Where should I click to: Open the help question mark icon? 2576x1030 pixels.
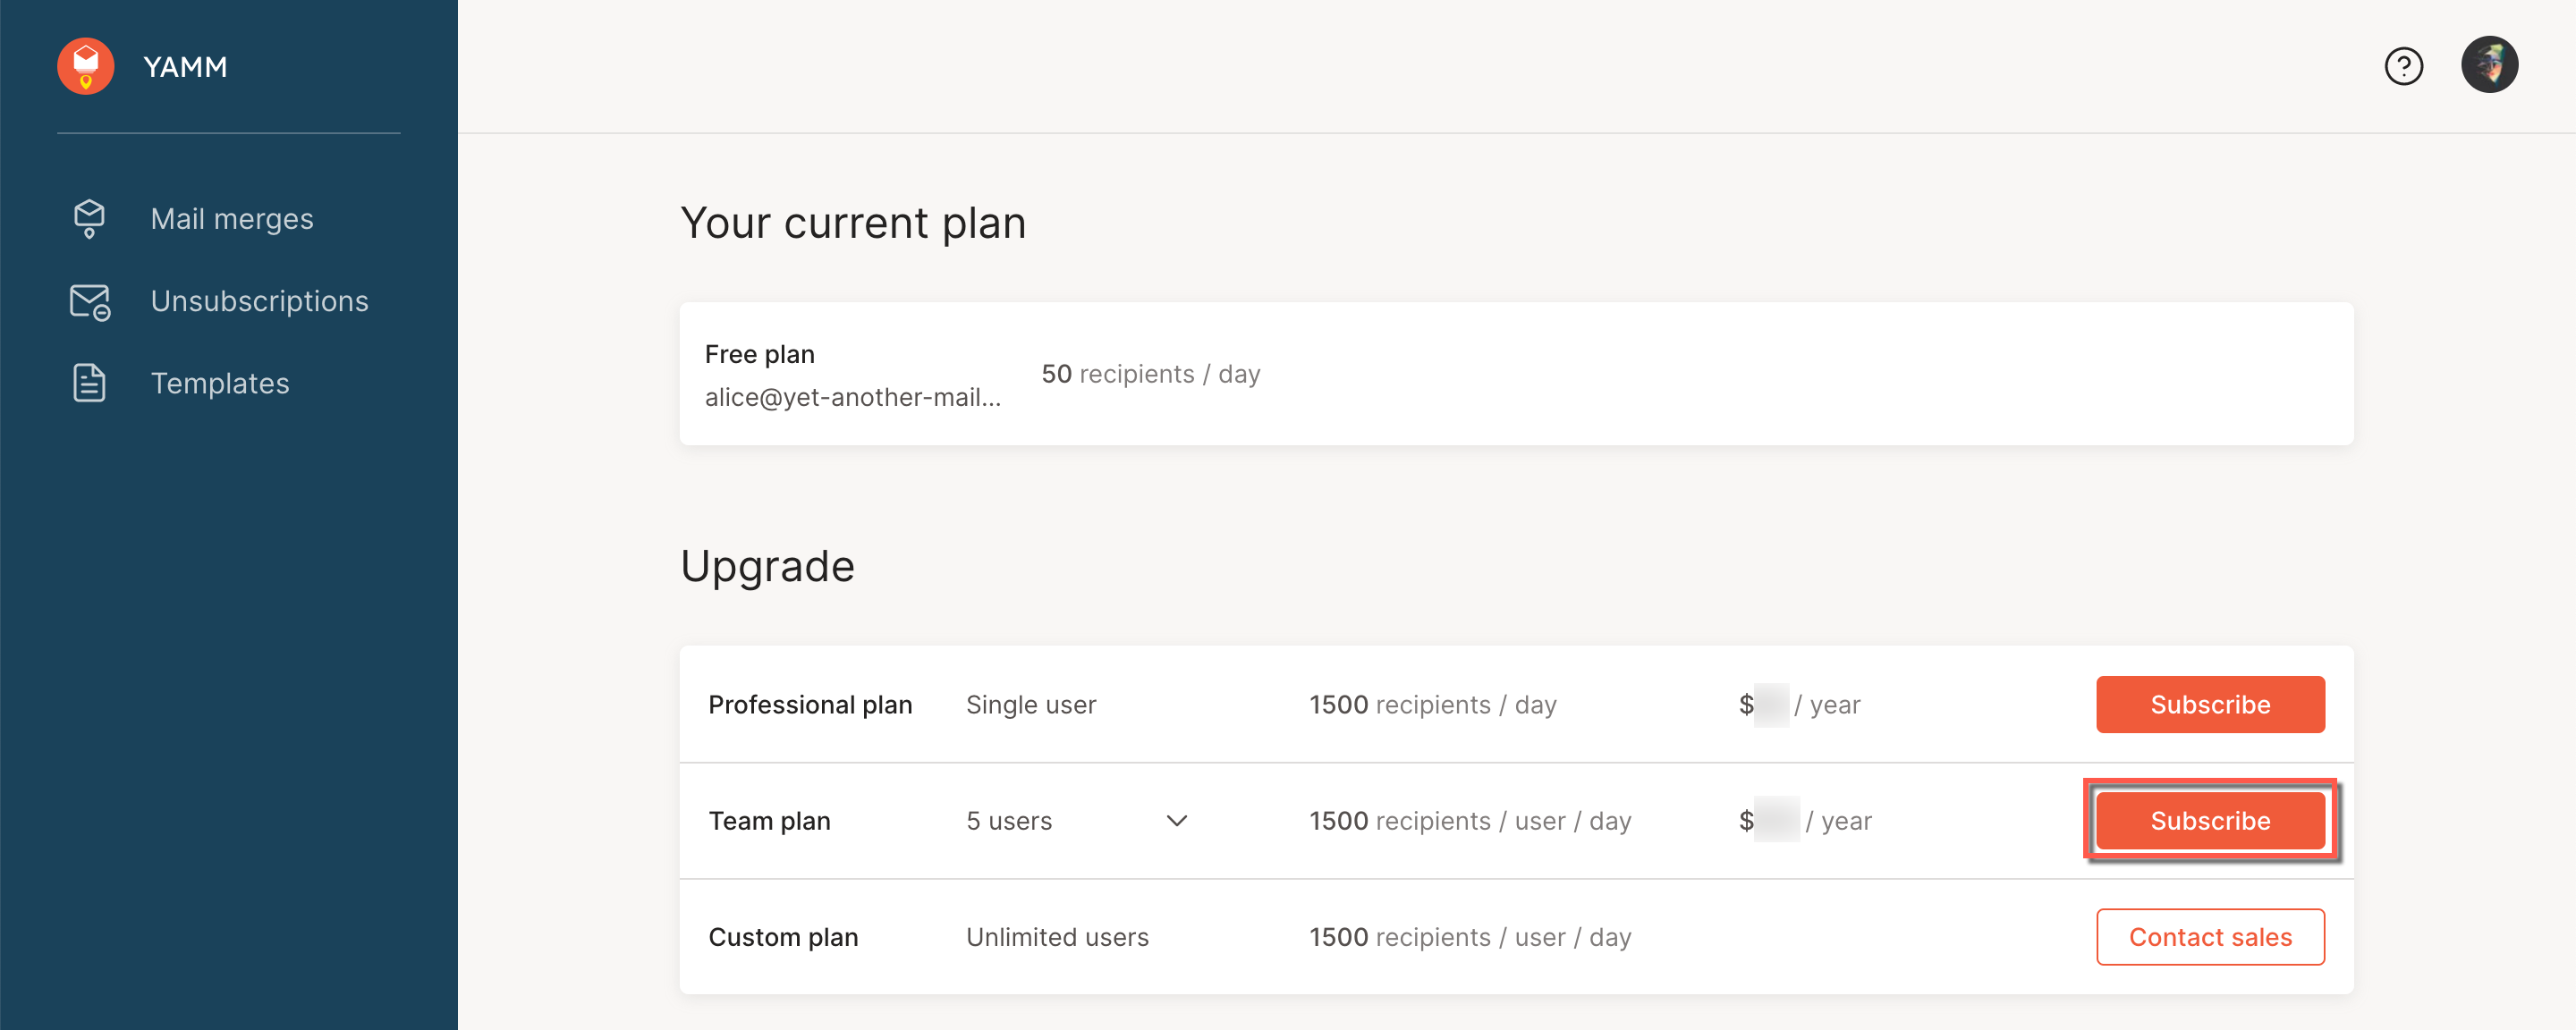[x=2403, y=66]
